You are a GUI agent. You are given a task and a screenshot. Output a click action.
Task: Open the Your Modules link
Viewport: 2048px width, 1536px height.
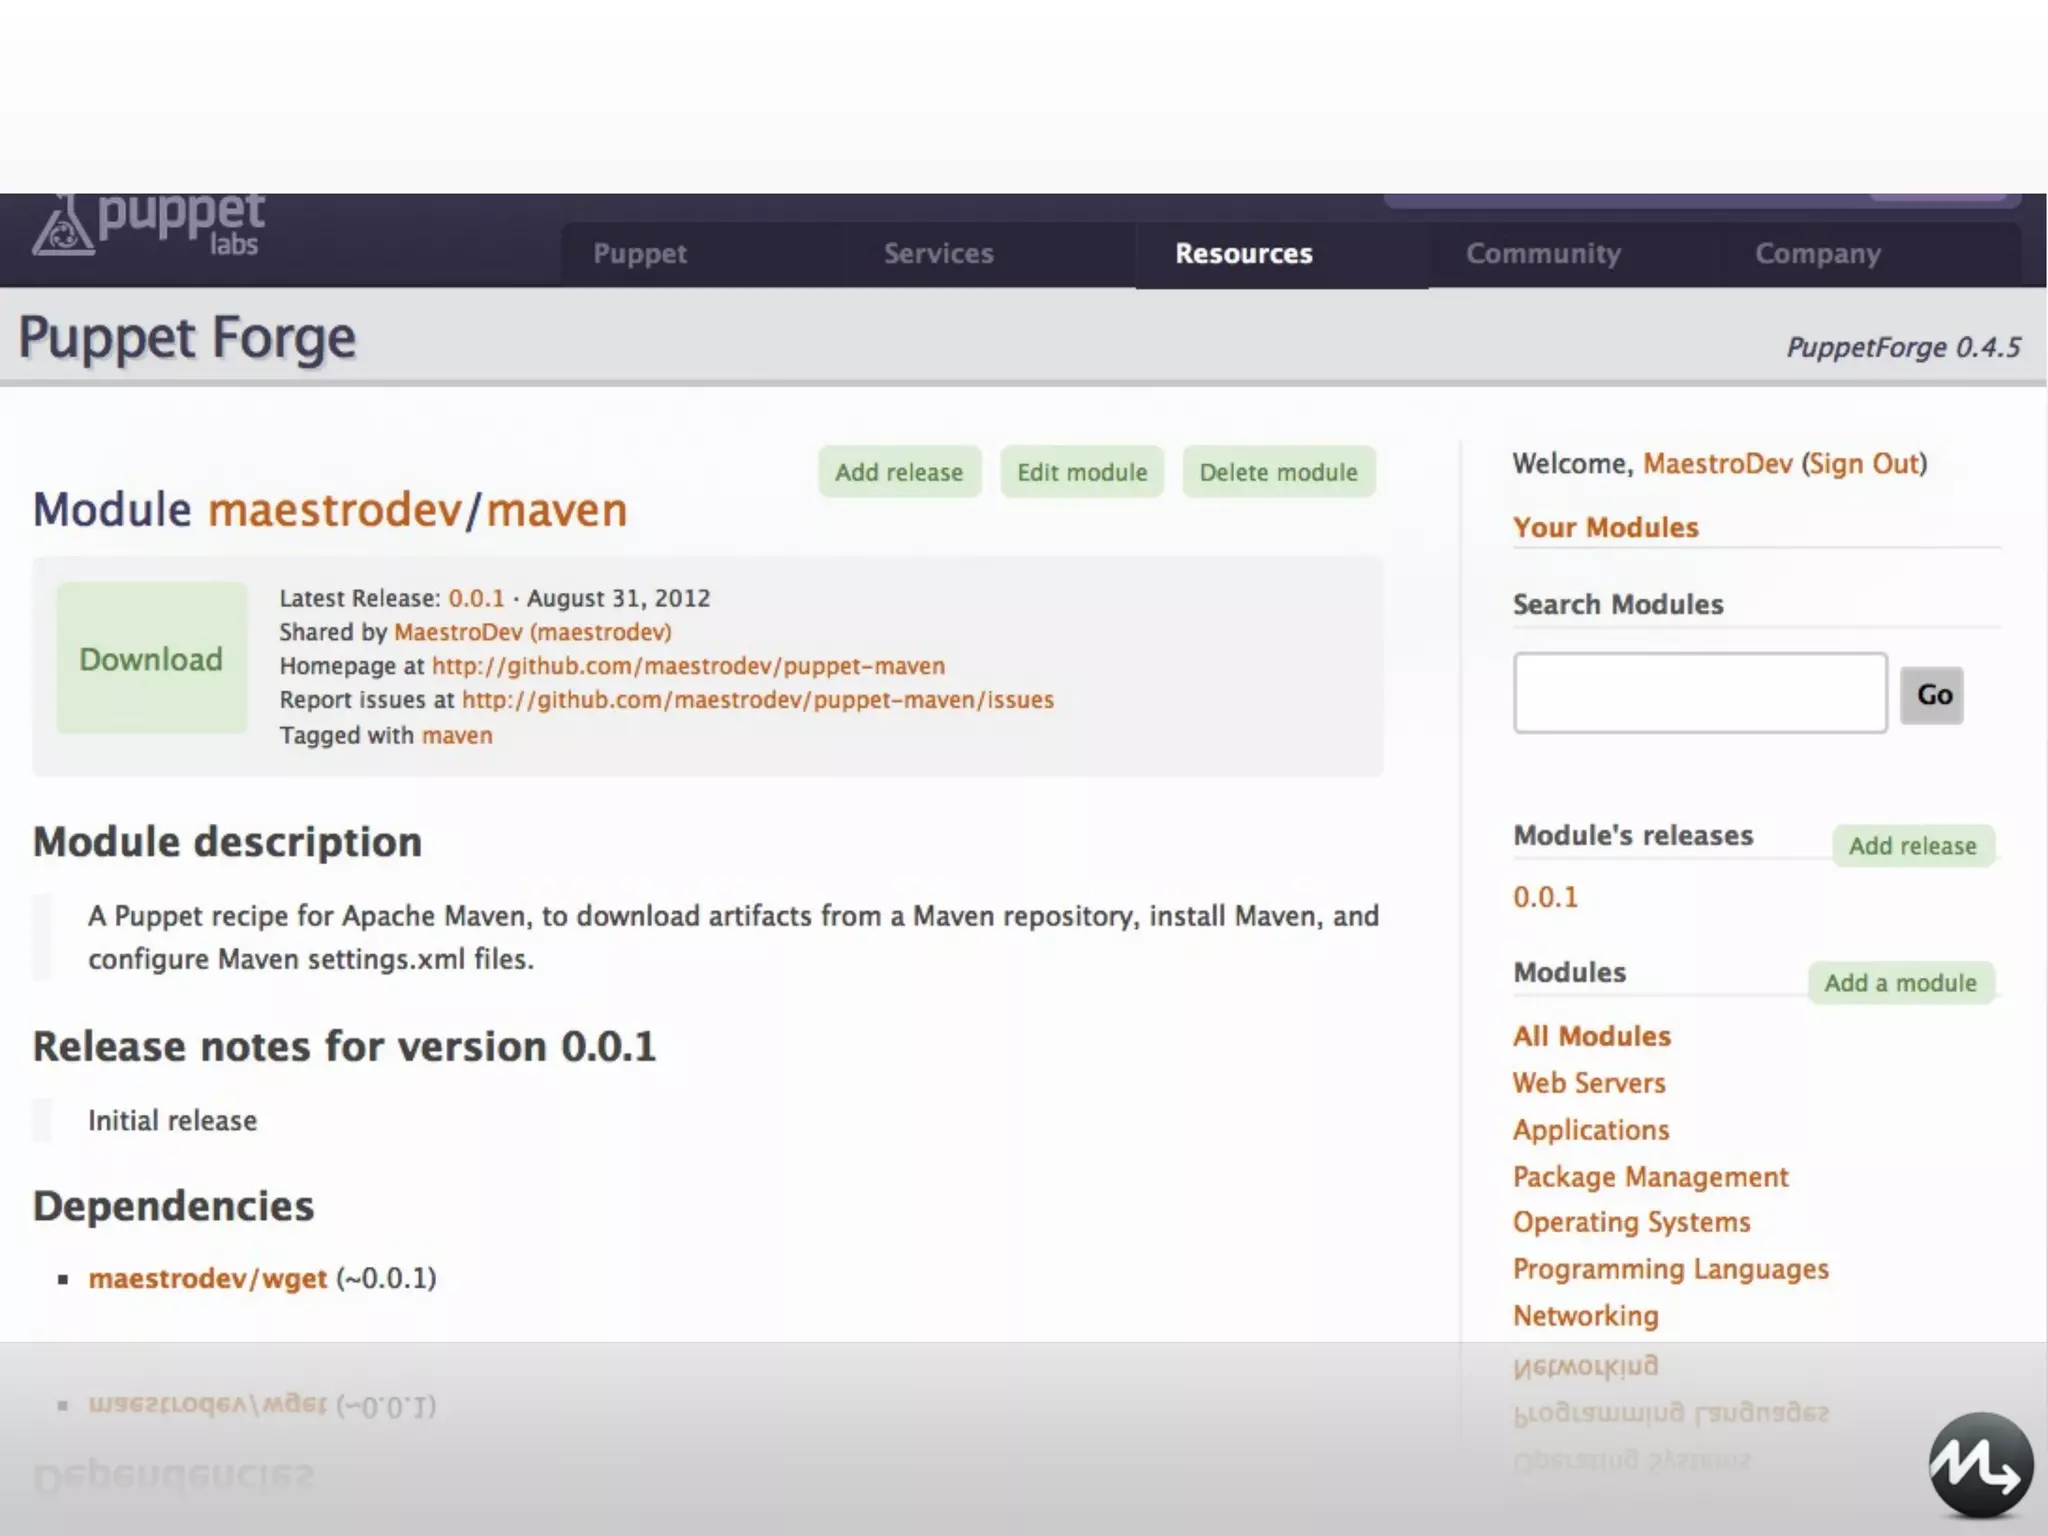1605,528
